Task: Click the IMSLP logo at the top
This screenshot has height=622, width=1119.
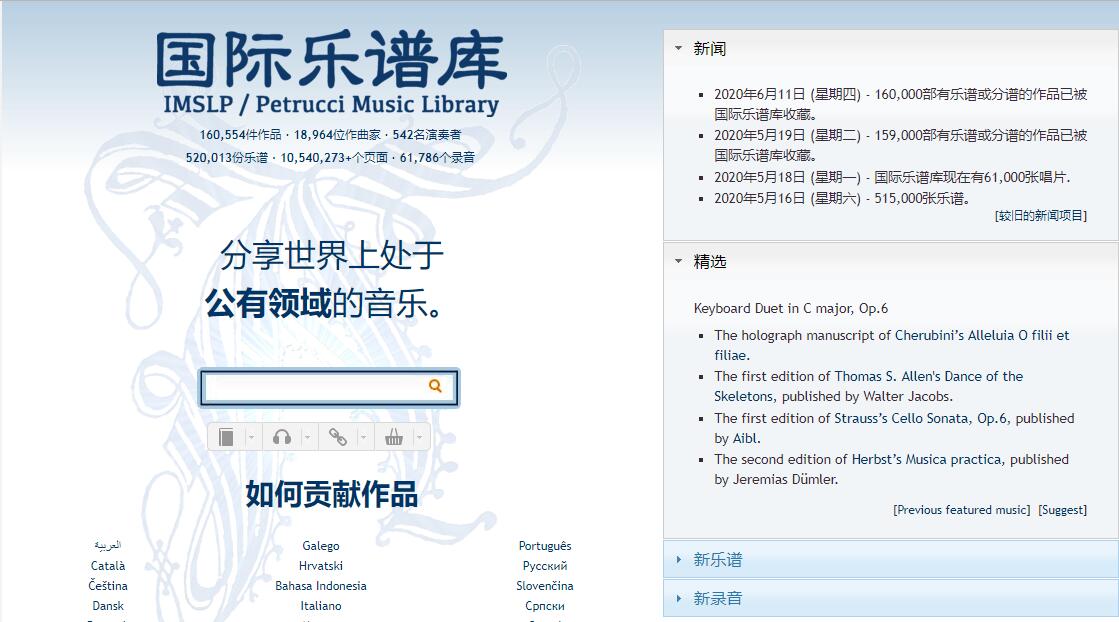Action: 329,63
